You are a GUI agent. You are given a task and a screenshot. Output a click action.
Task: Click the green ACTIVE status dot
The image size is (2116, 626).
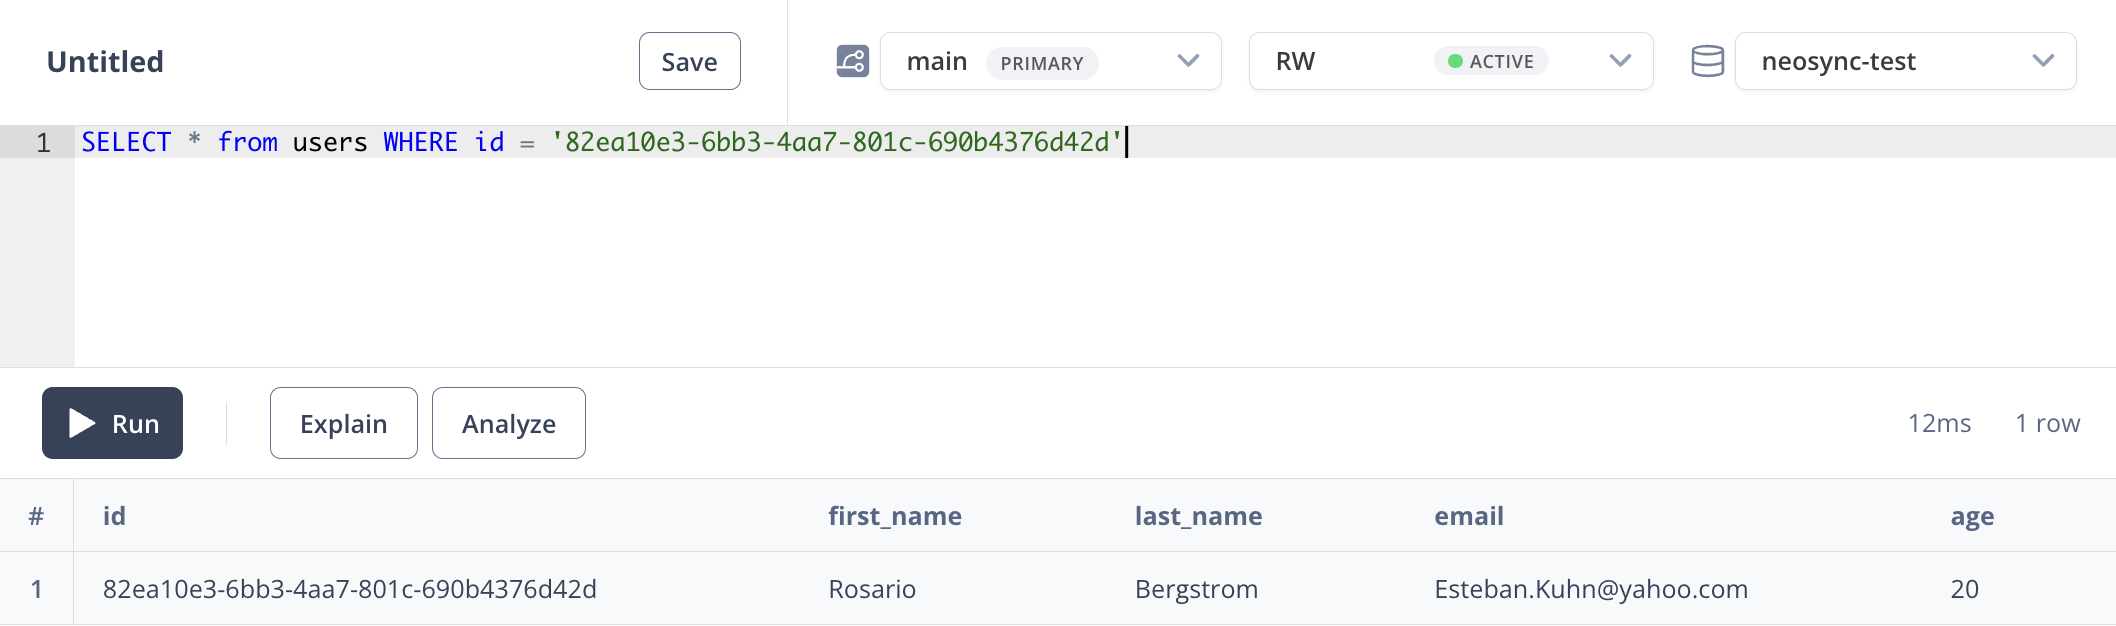[1455, 61]
